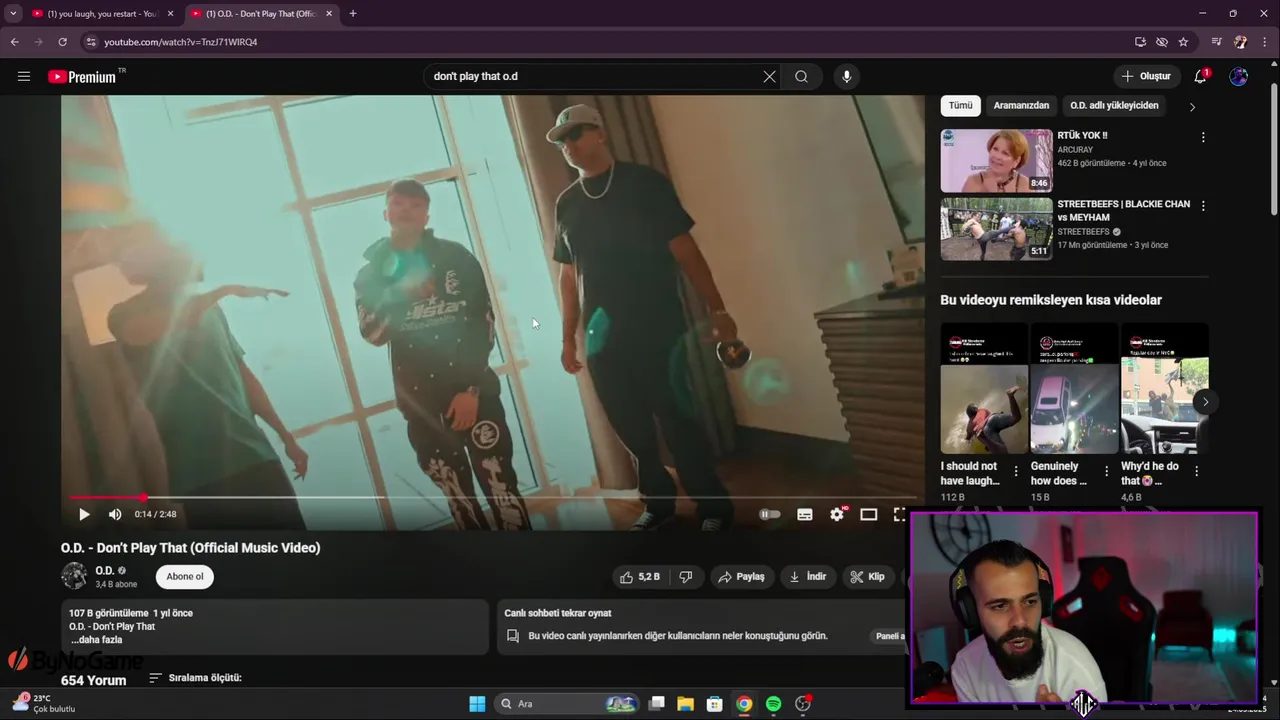Open the O.D. channel name link

pos(105,570)
